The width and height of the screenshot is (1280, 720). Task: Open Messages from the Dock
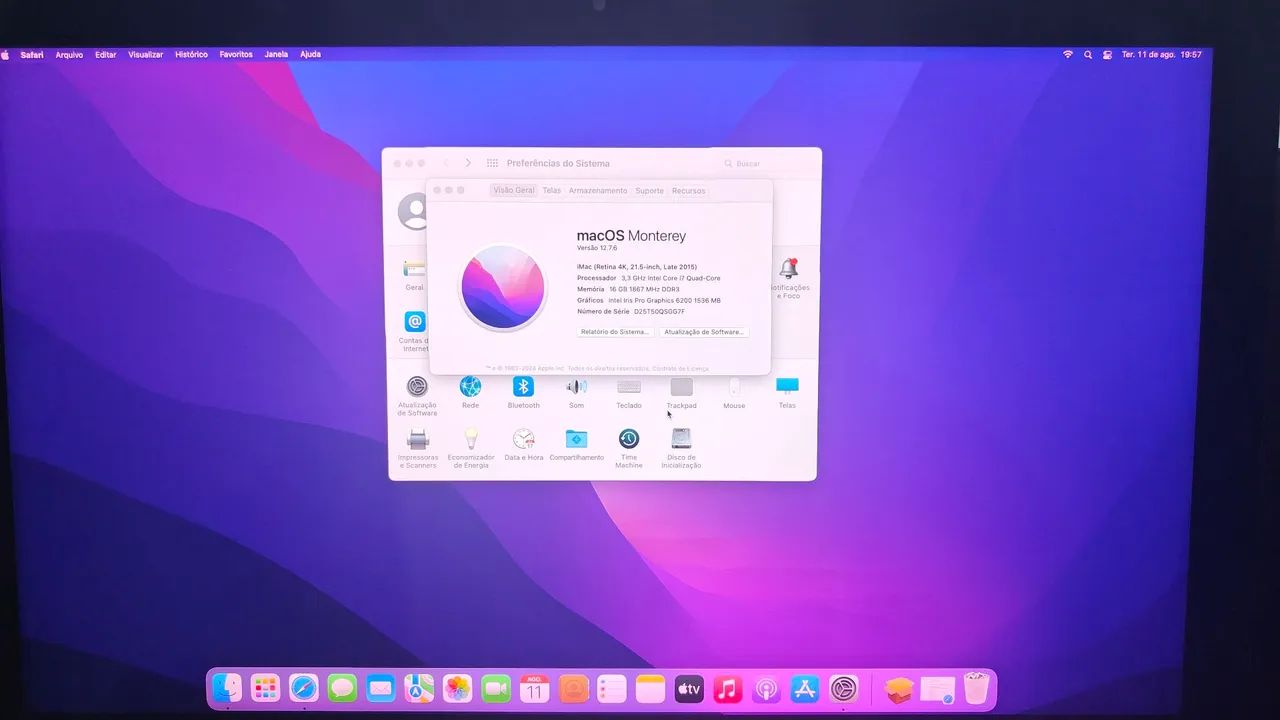tap(342, 688)
